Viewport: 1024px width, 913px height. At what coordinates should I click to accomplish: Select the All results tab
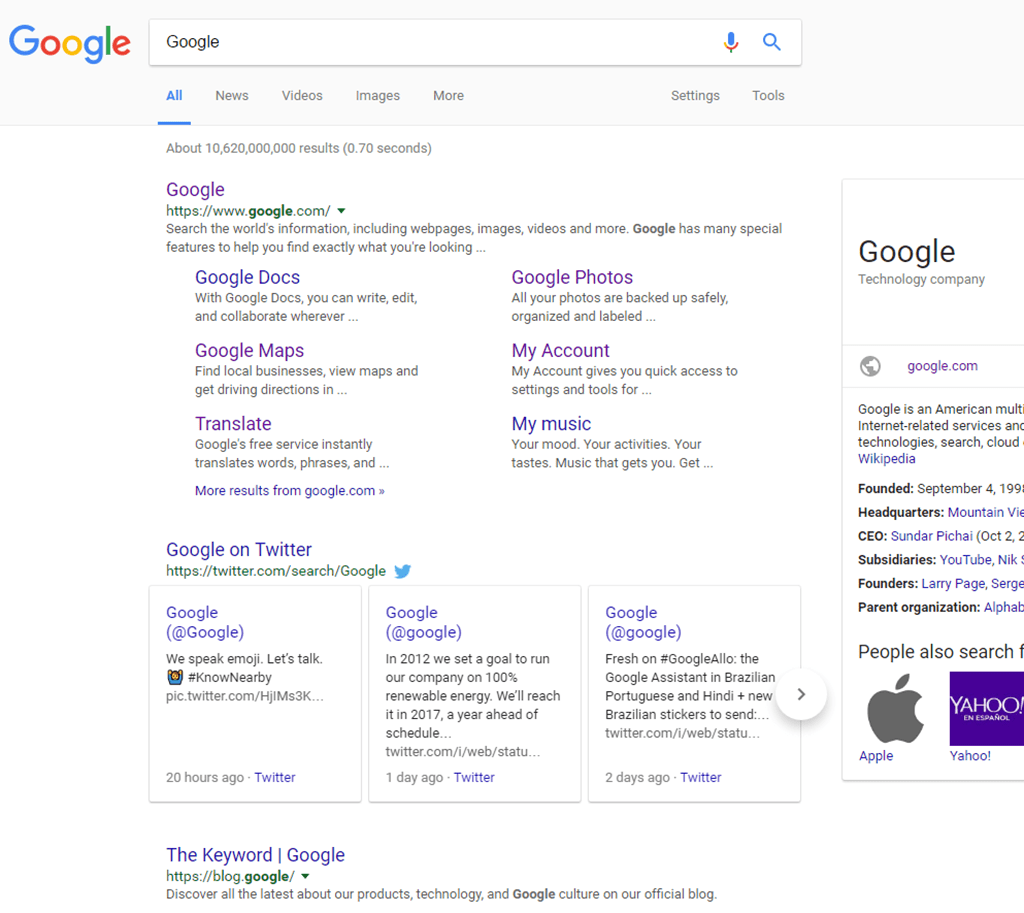(174, 95)
